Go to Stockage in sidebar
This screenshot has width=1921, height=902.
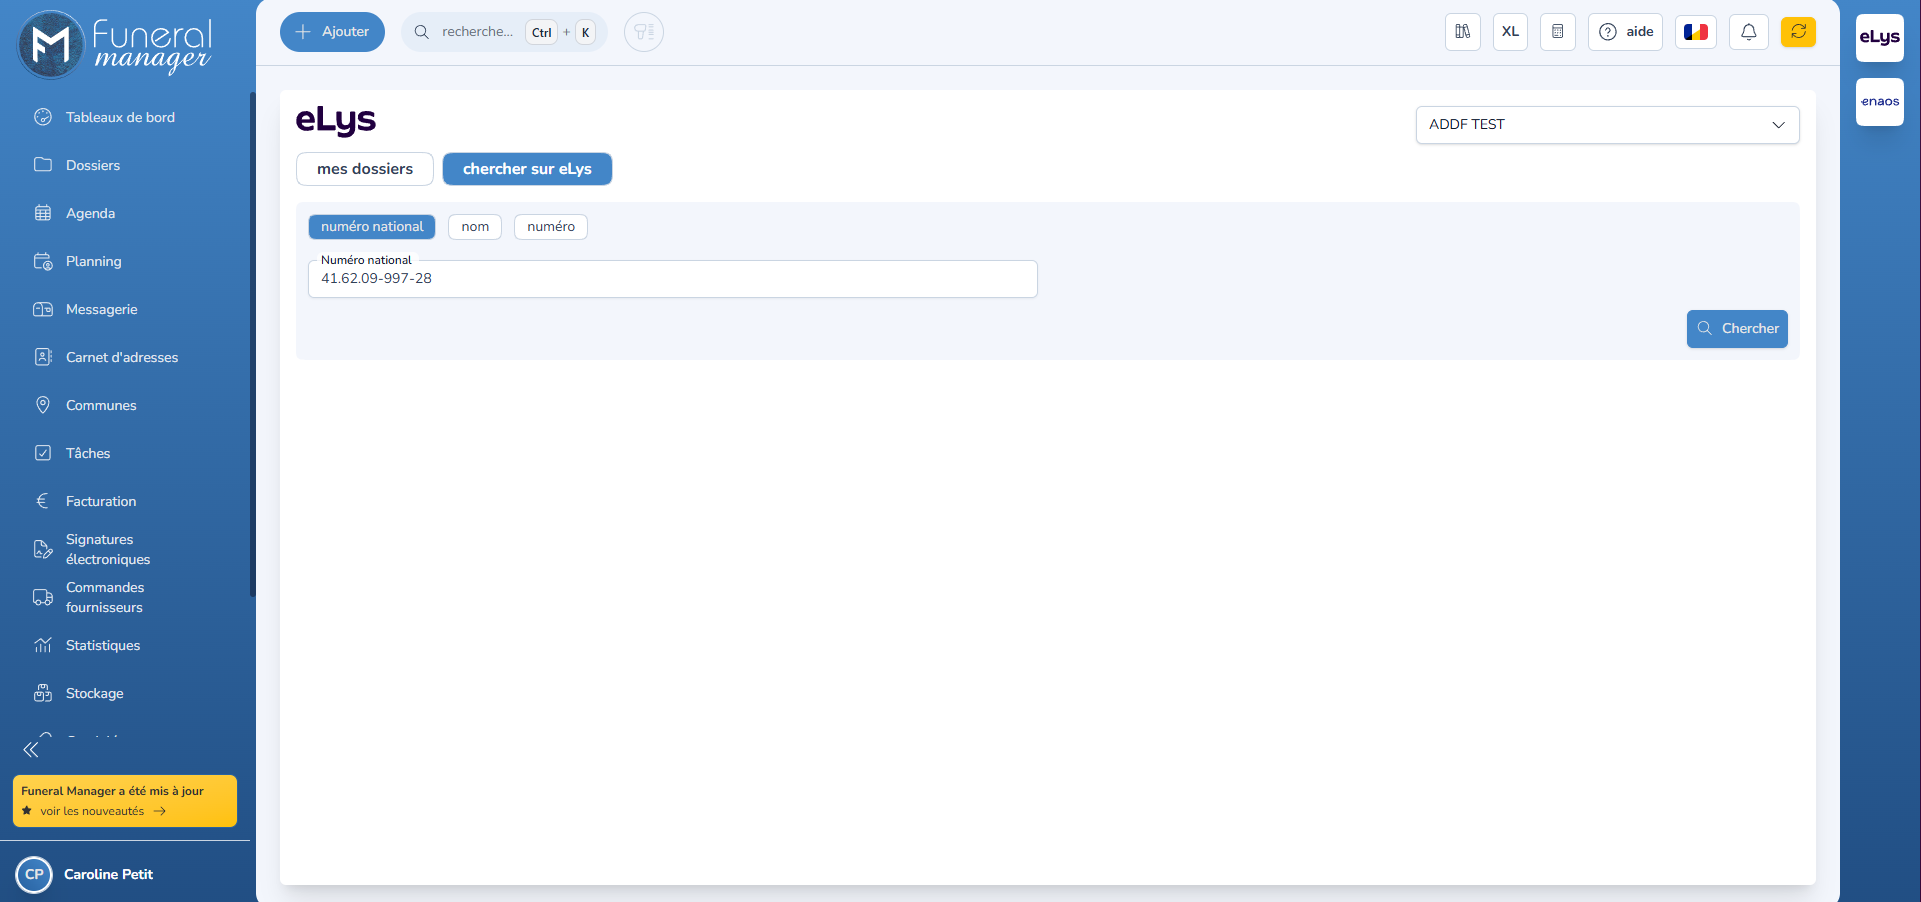[95, 693]
